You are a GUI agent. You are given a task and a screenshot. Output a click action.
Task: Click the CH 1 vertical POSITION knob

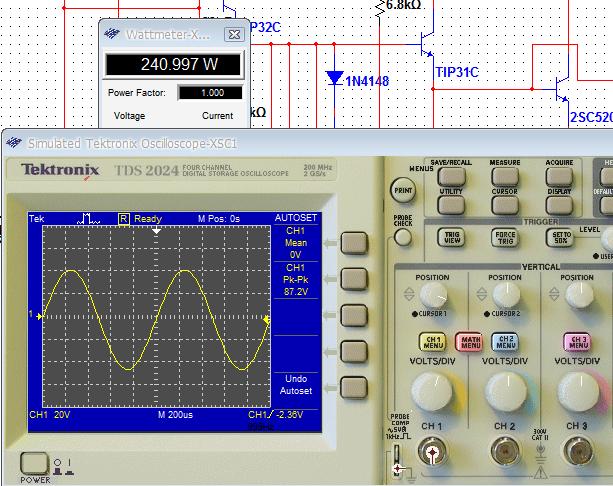[x=433, y=295]
